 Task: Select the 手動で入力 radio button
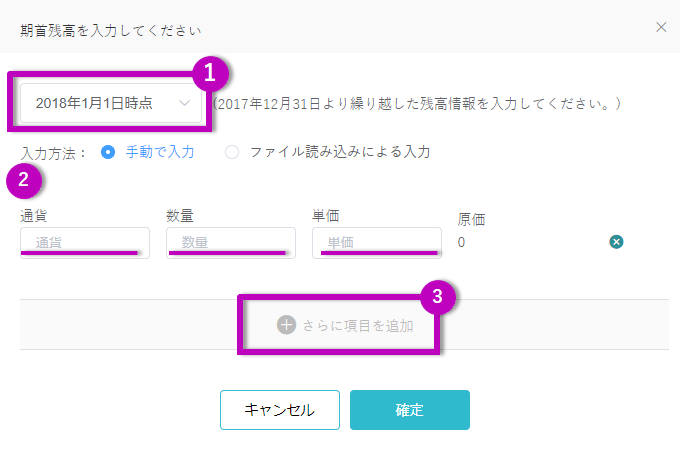(x=108, y=152)
